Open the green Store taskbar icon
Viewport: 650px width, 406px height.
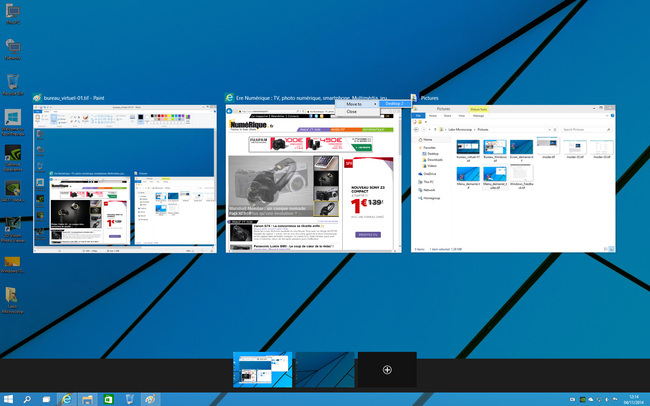[x=108, y=399]
